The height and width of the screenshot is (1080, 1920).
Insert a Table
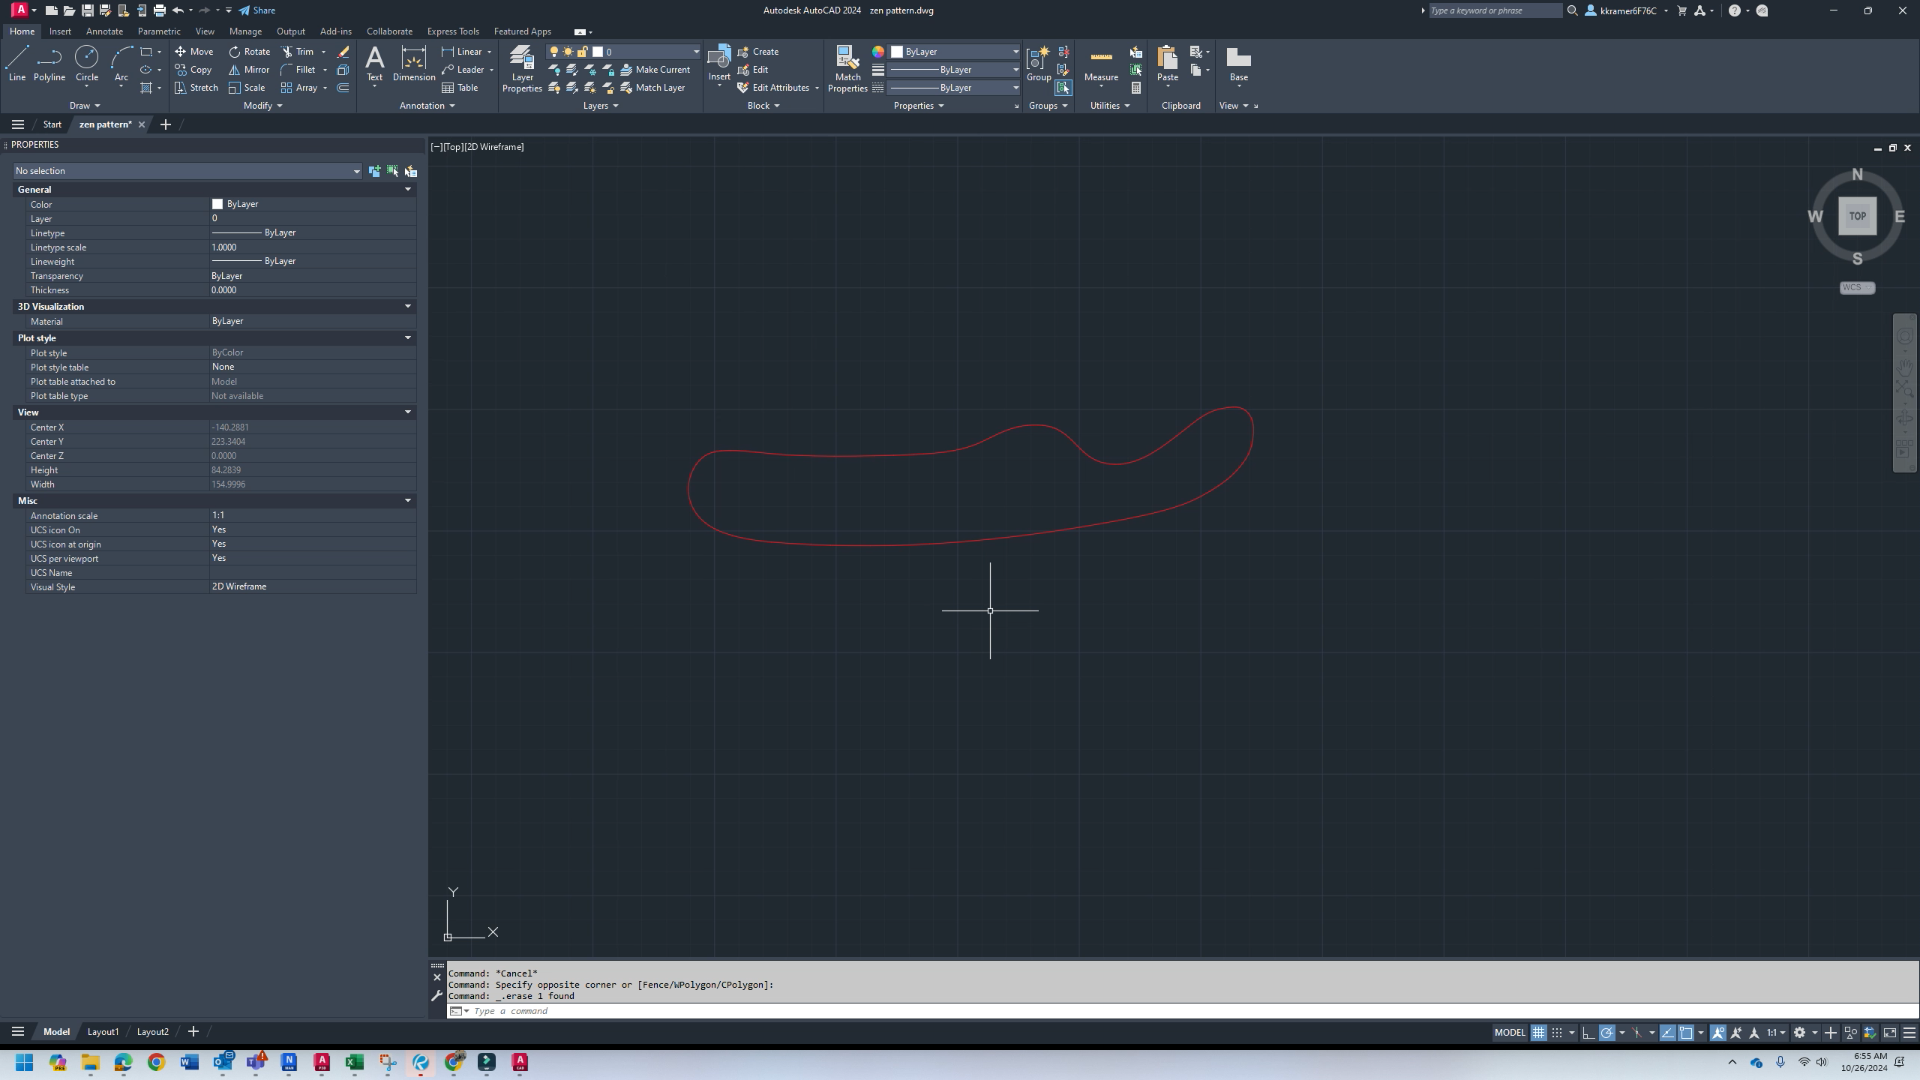460,88
